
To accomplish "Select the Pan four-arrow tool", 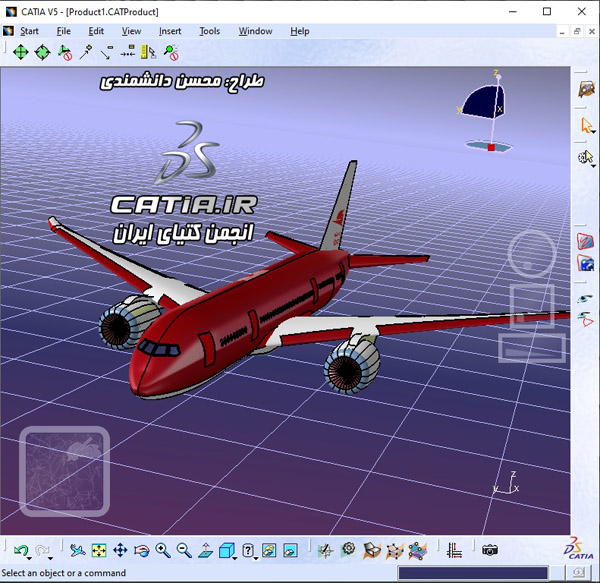I will point(120,550).
